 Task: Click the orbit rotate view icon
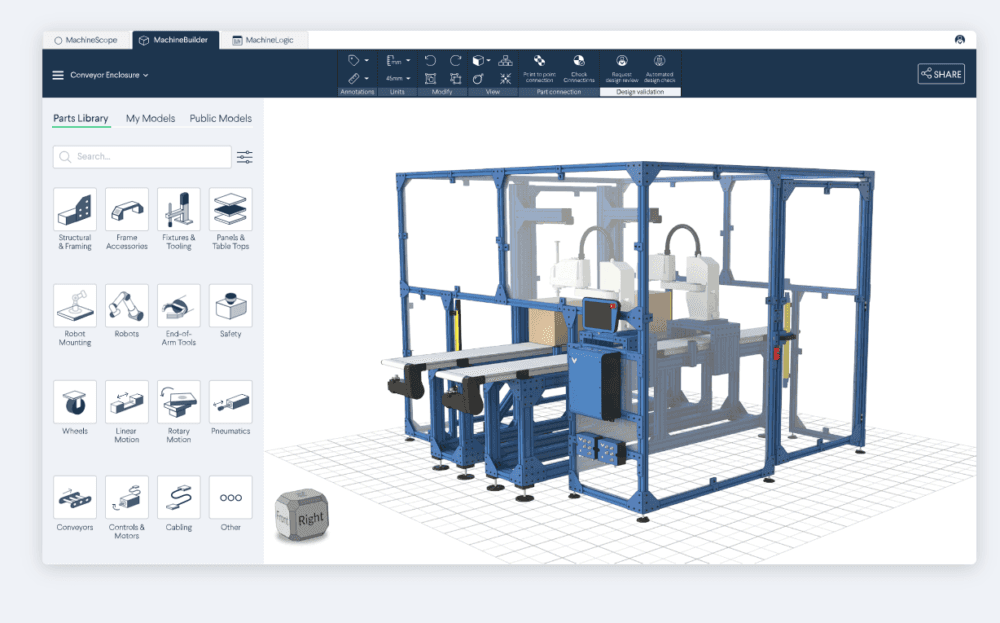(478, 78)
